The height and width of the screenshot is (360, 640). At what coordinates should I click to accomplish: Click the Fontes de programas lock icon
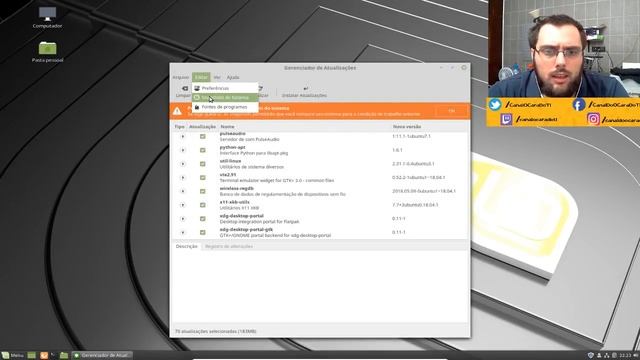point(197,107)
